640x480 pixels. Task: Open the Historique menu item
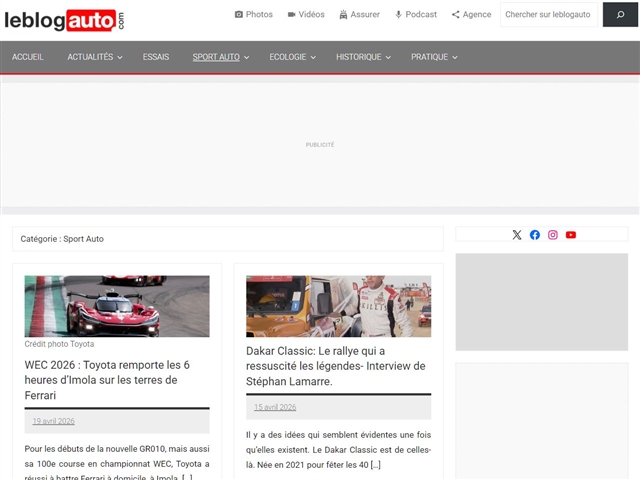[x=359, y=57]
